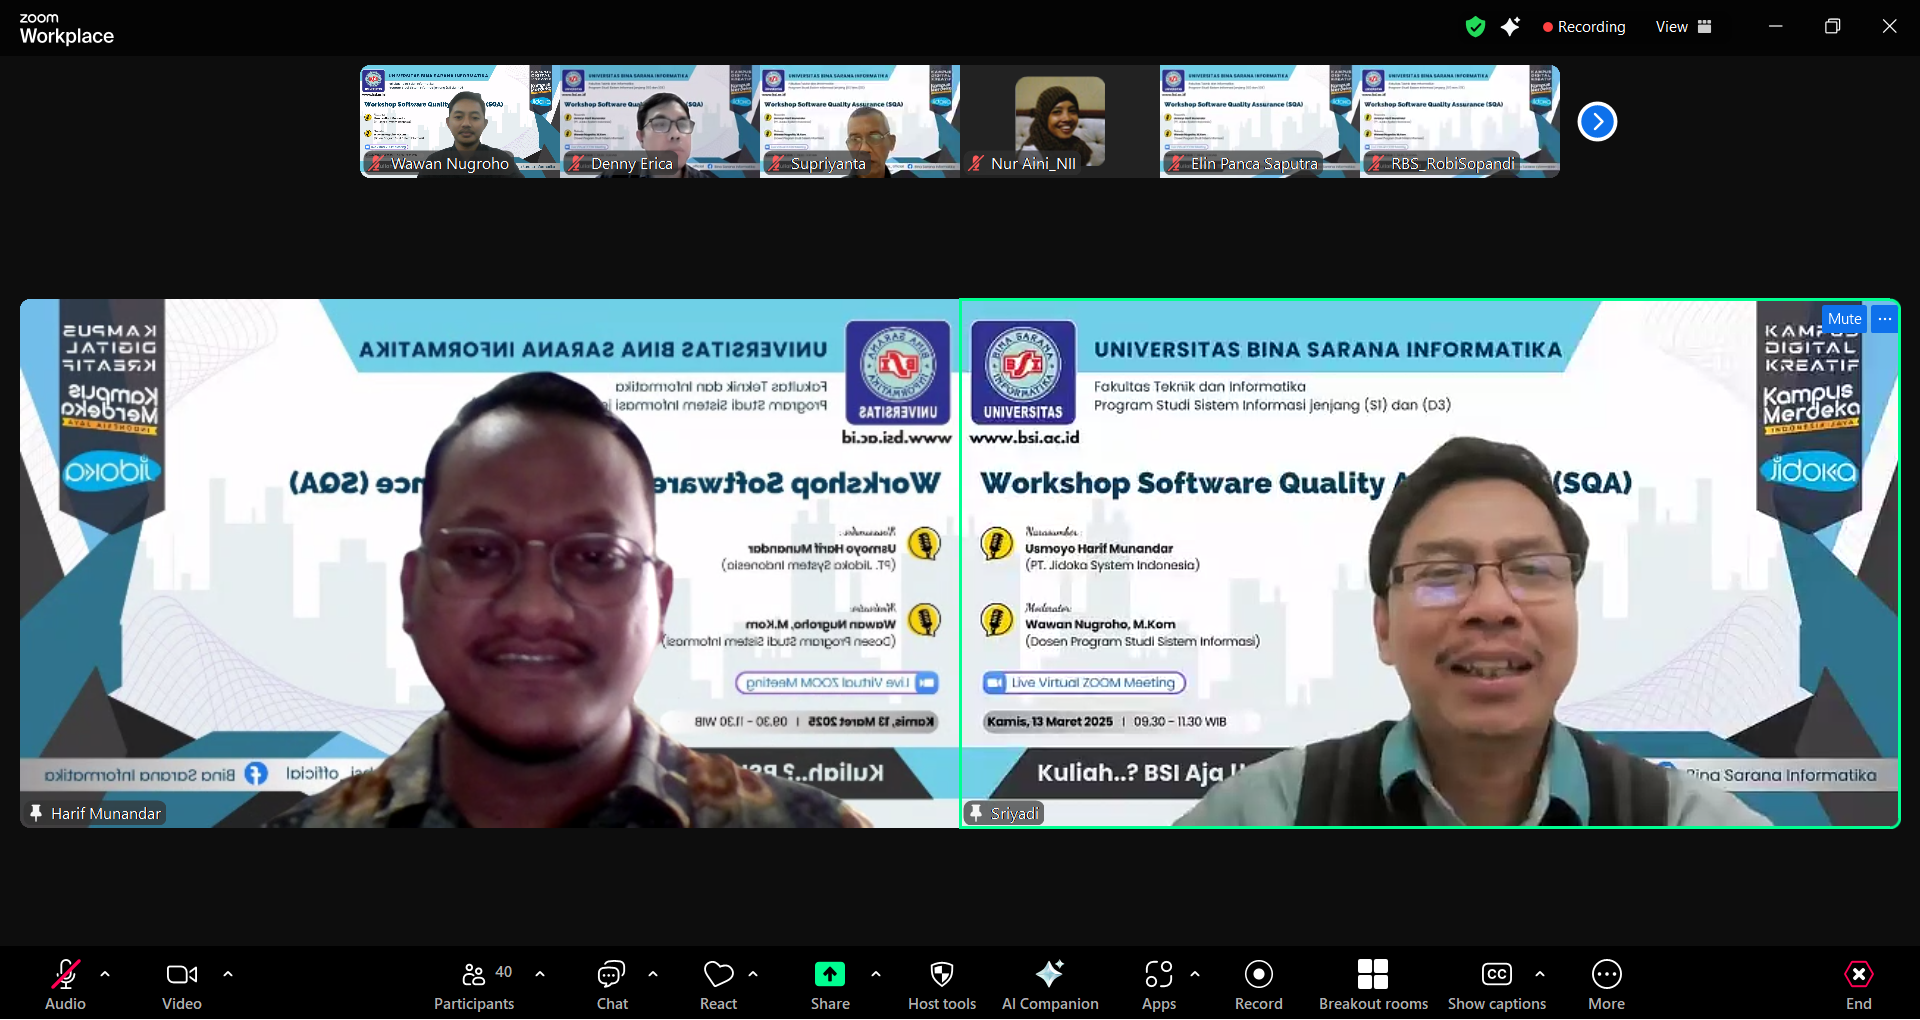This screenshot has width=1920, height=1020.
Task: Open the React heart menu
Action: pos(718,985)
